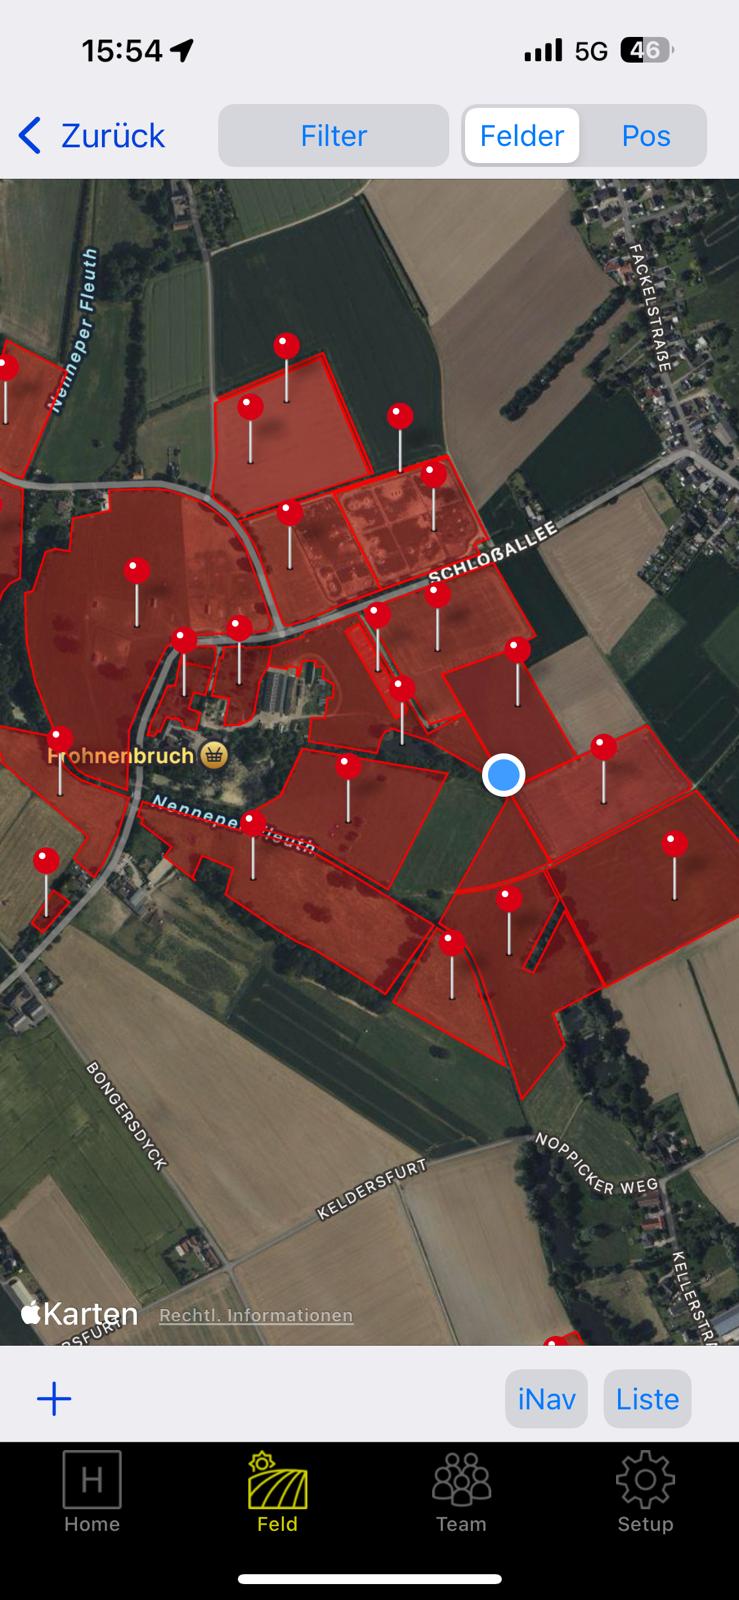This screenshot has width=739, height=1600.
Task: Tap the pin just below Schloßallee label
Action: (x=438, y=596)
